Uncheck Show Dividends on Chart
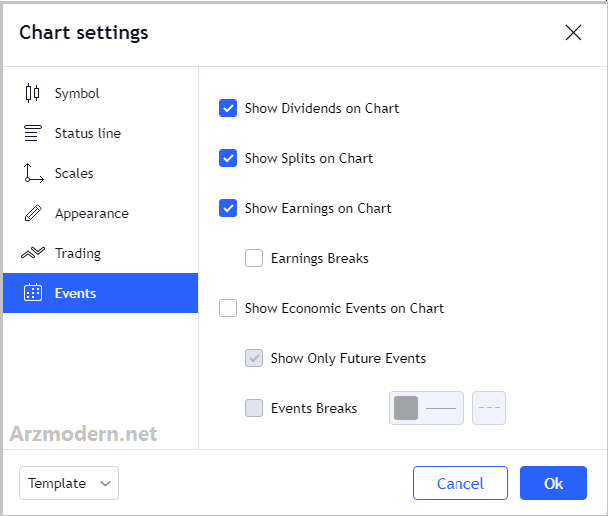Viewport: 608px width, 516px height. tap(228, 108)
